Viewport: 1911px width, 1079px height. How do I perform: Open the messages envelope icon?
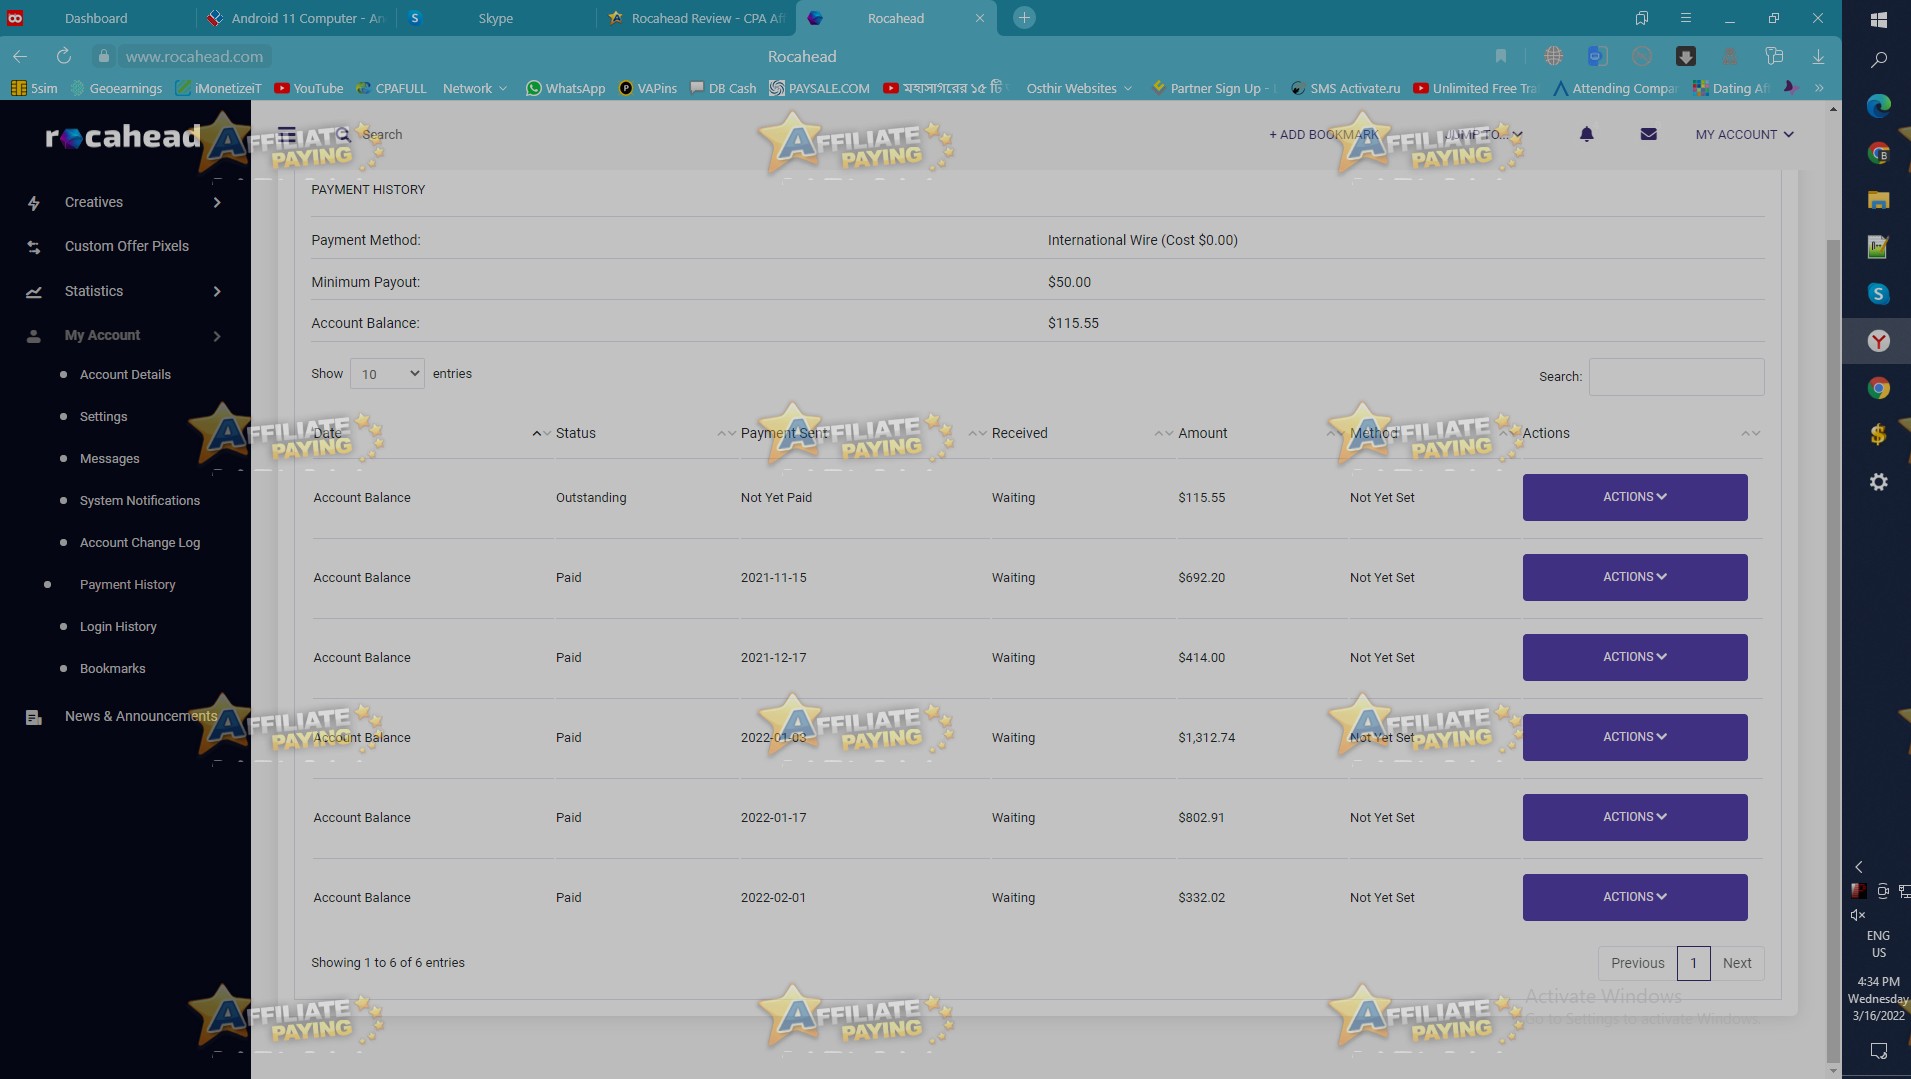1648,134
